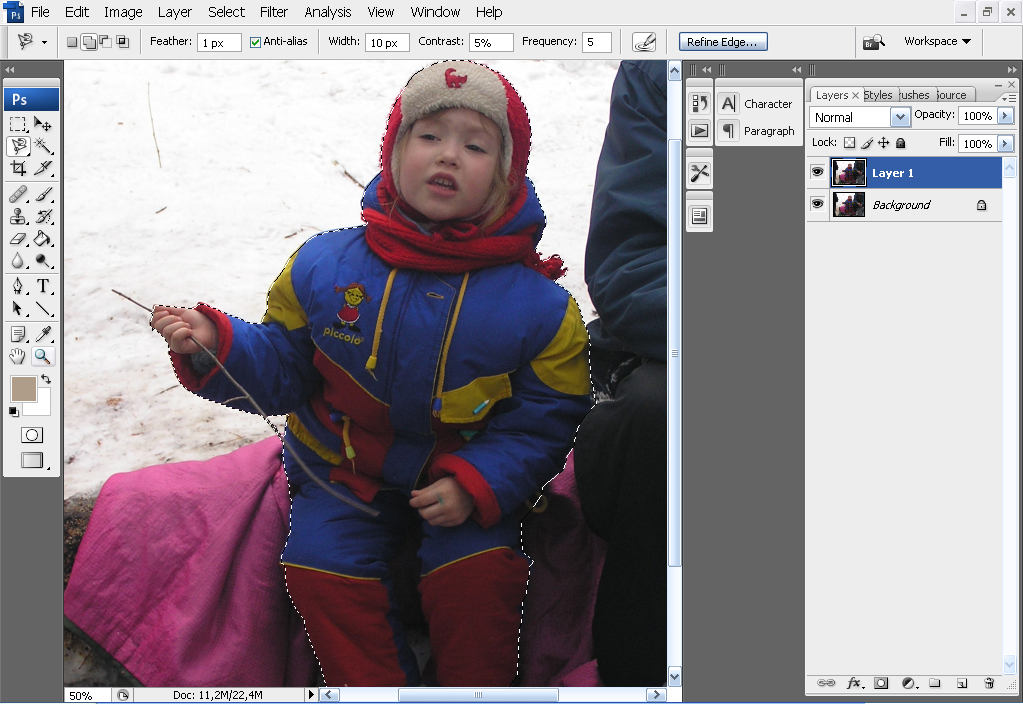Screen dimensions: 1023x704
Task: Choose the Clone Stamp tool
Action: (18, 216)
